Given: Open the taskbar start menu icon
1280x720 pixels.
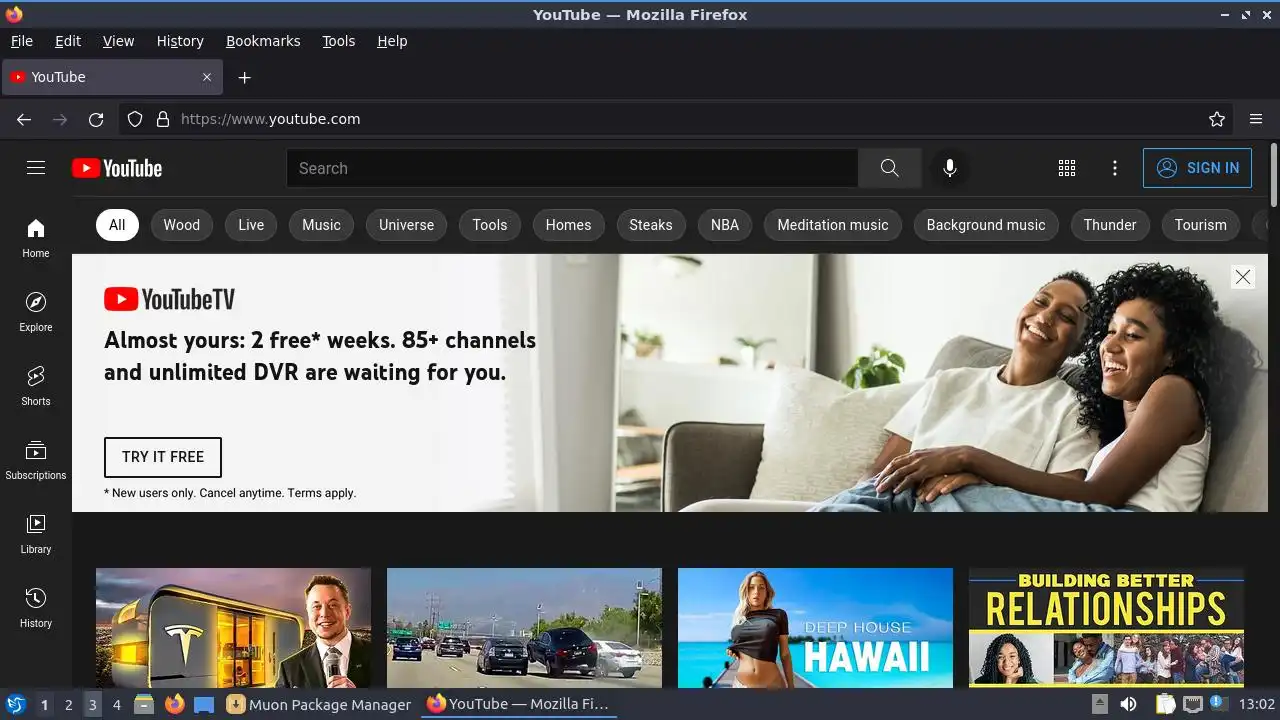Looking at the screenshot, I should tap(15, 704).
